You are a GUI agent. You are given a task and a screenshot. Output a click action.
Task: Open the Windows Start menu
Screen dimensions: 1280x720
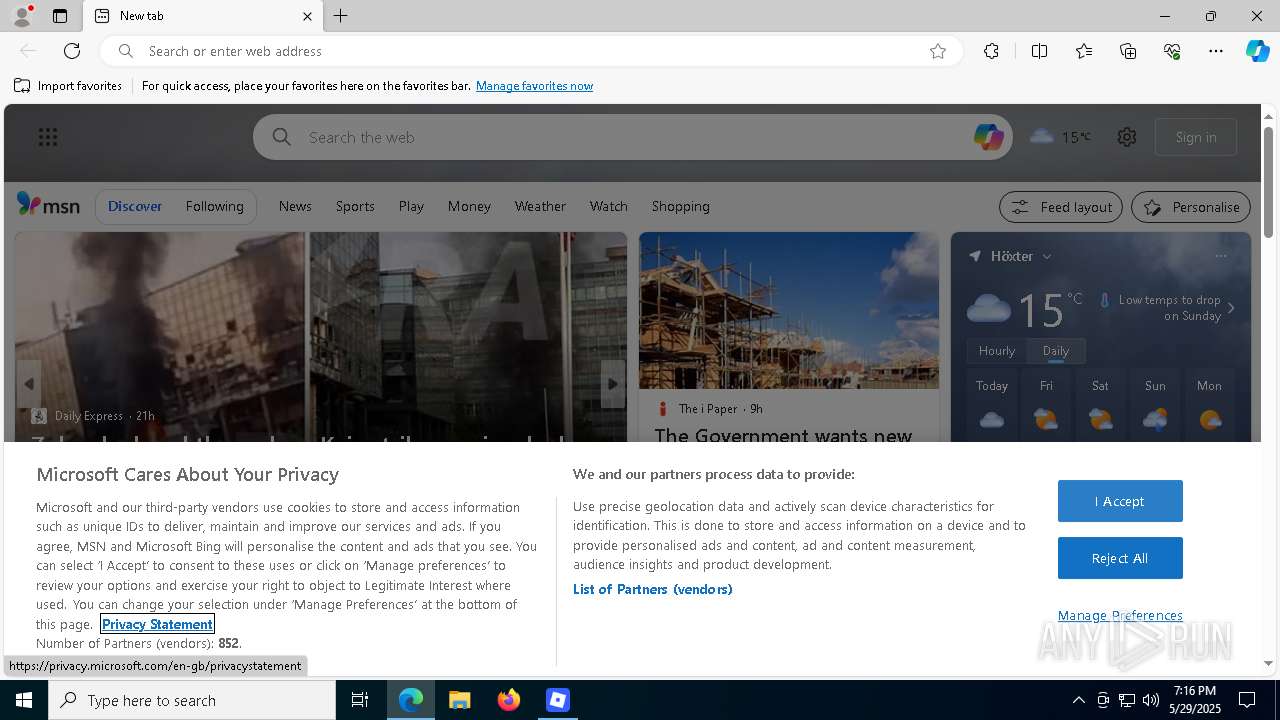[x=24, y=700]
